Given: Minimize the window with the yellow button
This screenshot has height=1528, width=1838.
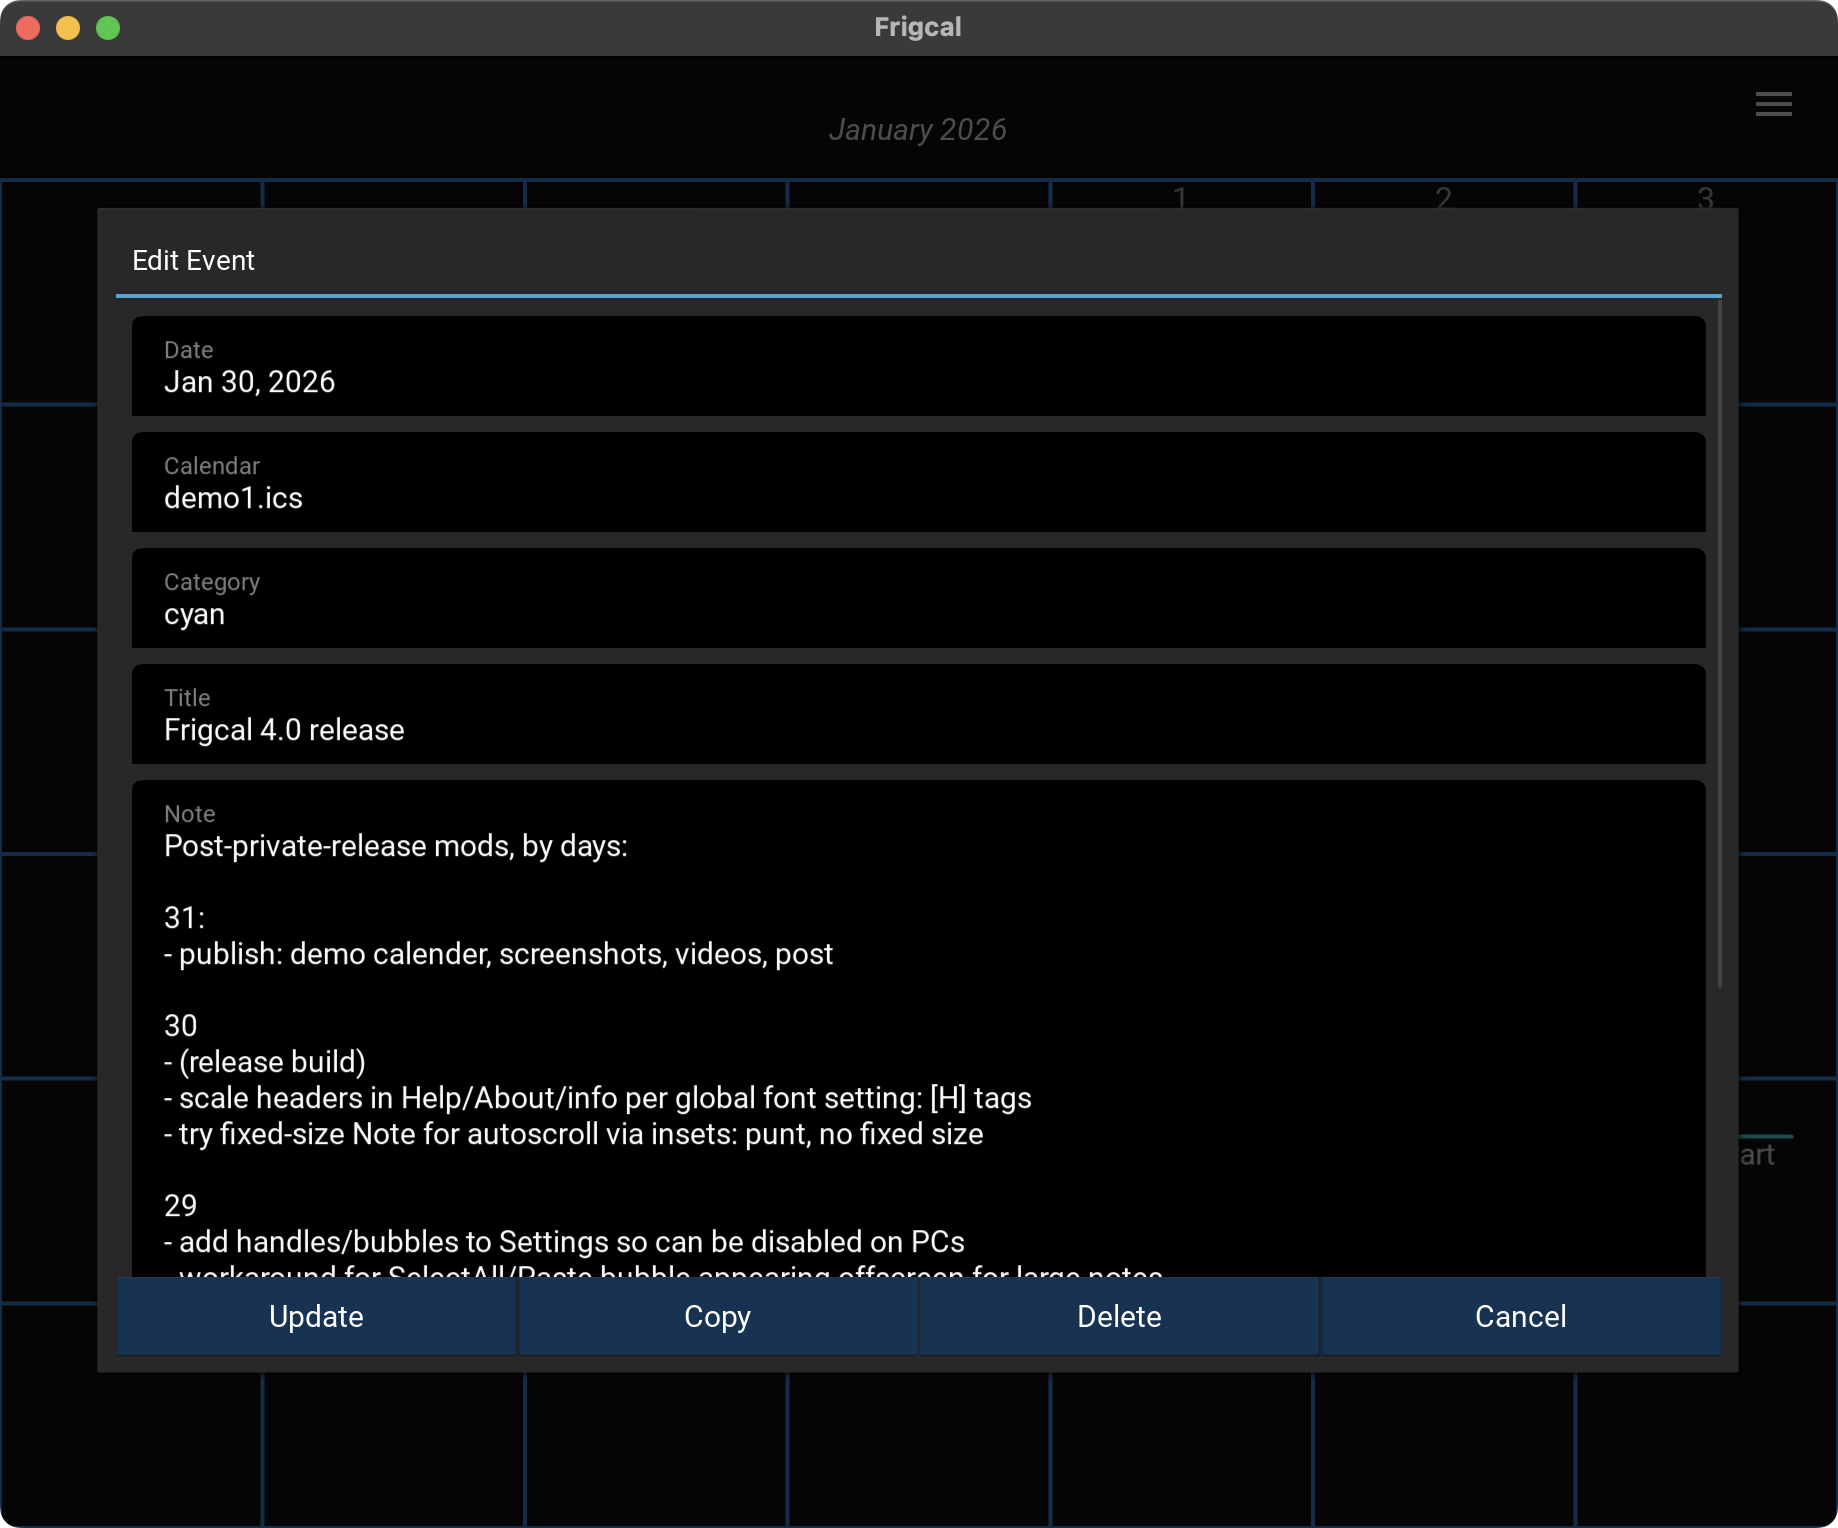Looking at the screenshot, I should 68,28.
